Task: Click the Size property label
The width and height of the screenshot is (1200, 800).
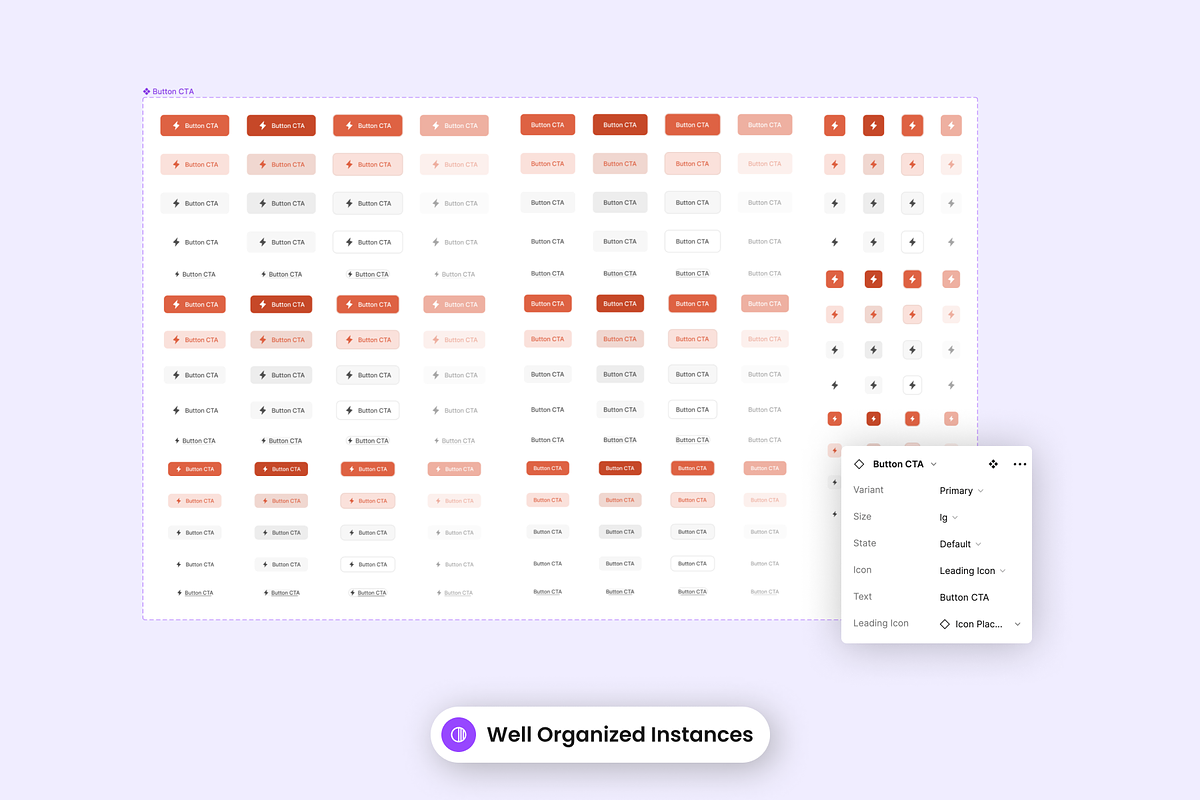Action: (862, 517)
